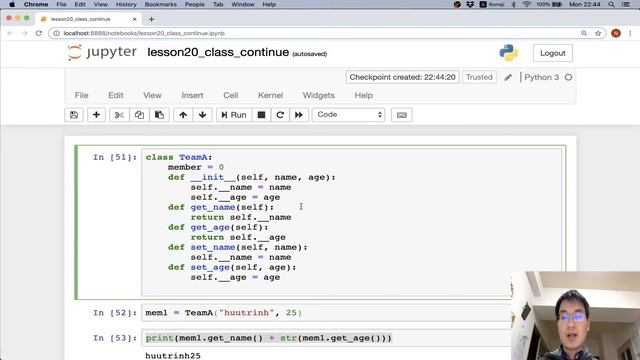Click into the TeamA class code cell

tap(353, 222)
